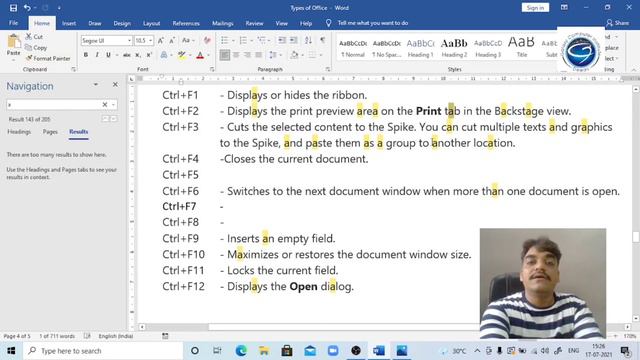Toggle Bold formatting

pyautogui.click(x=86, y=55)
